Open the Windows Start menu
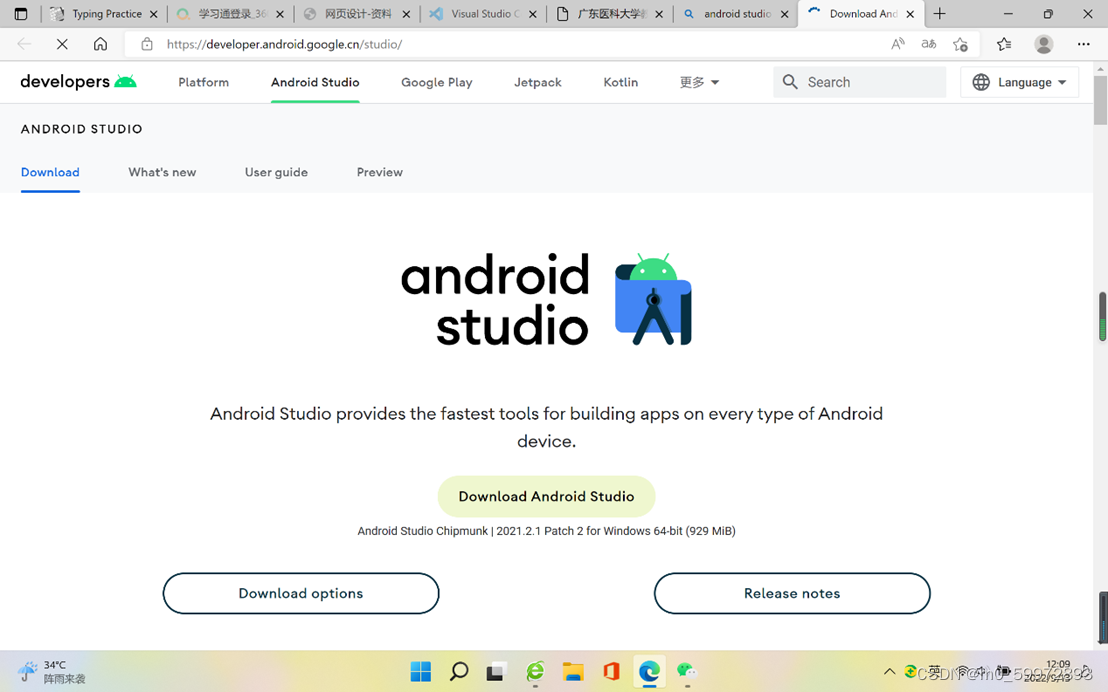The width and height of the screenshot is (1108, 692). pyautogui.click(x=420, y=671)
